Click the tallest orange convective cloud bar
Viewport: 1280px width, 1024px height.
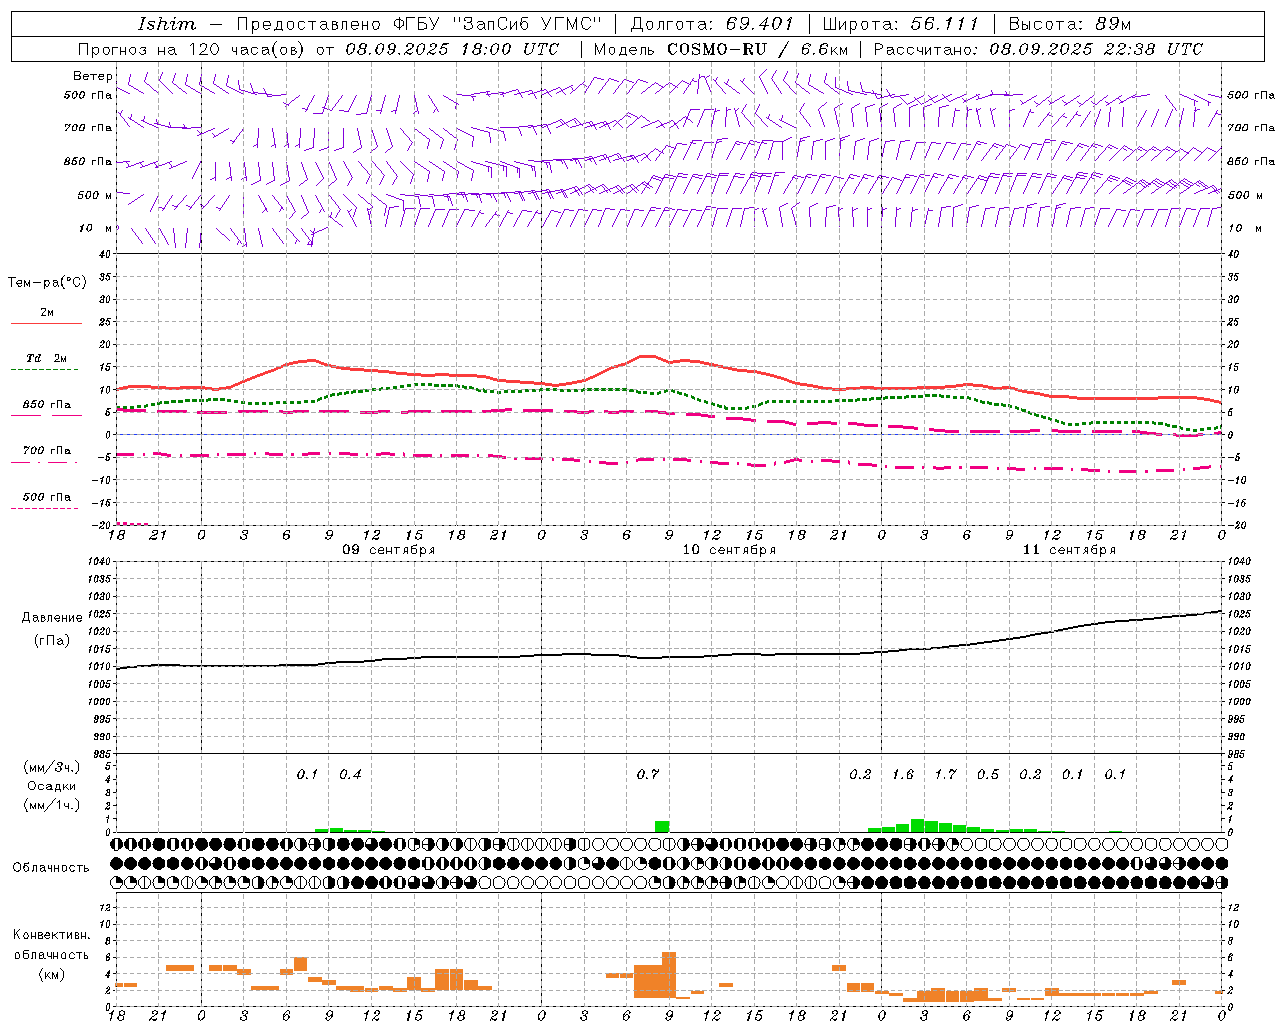pyautogui.click(x=669, y=974)
